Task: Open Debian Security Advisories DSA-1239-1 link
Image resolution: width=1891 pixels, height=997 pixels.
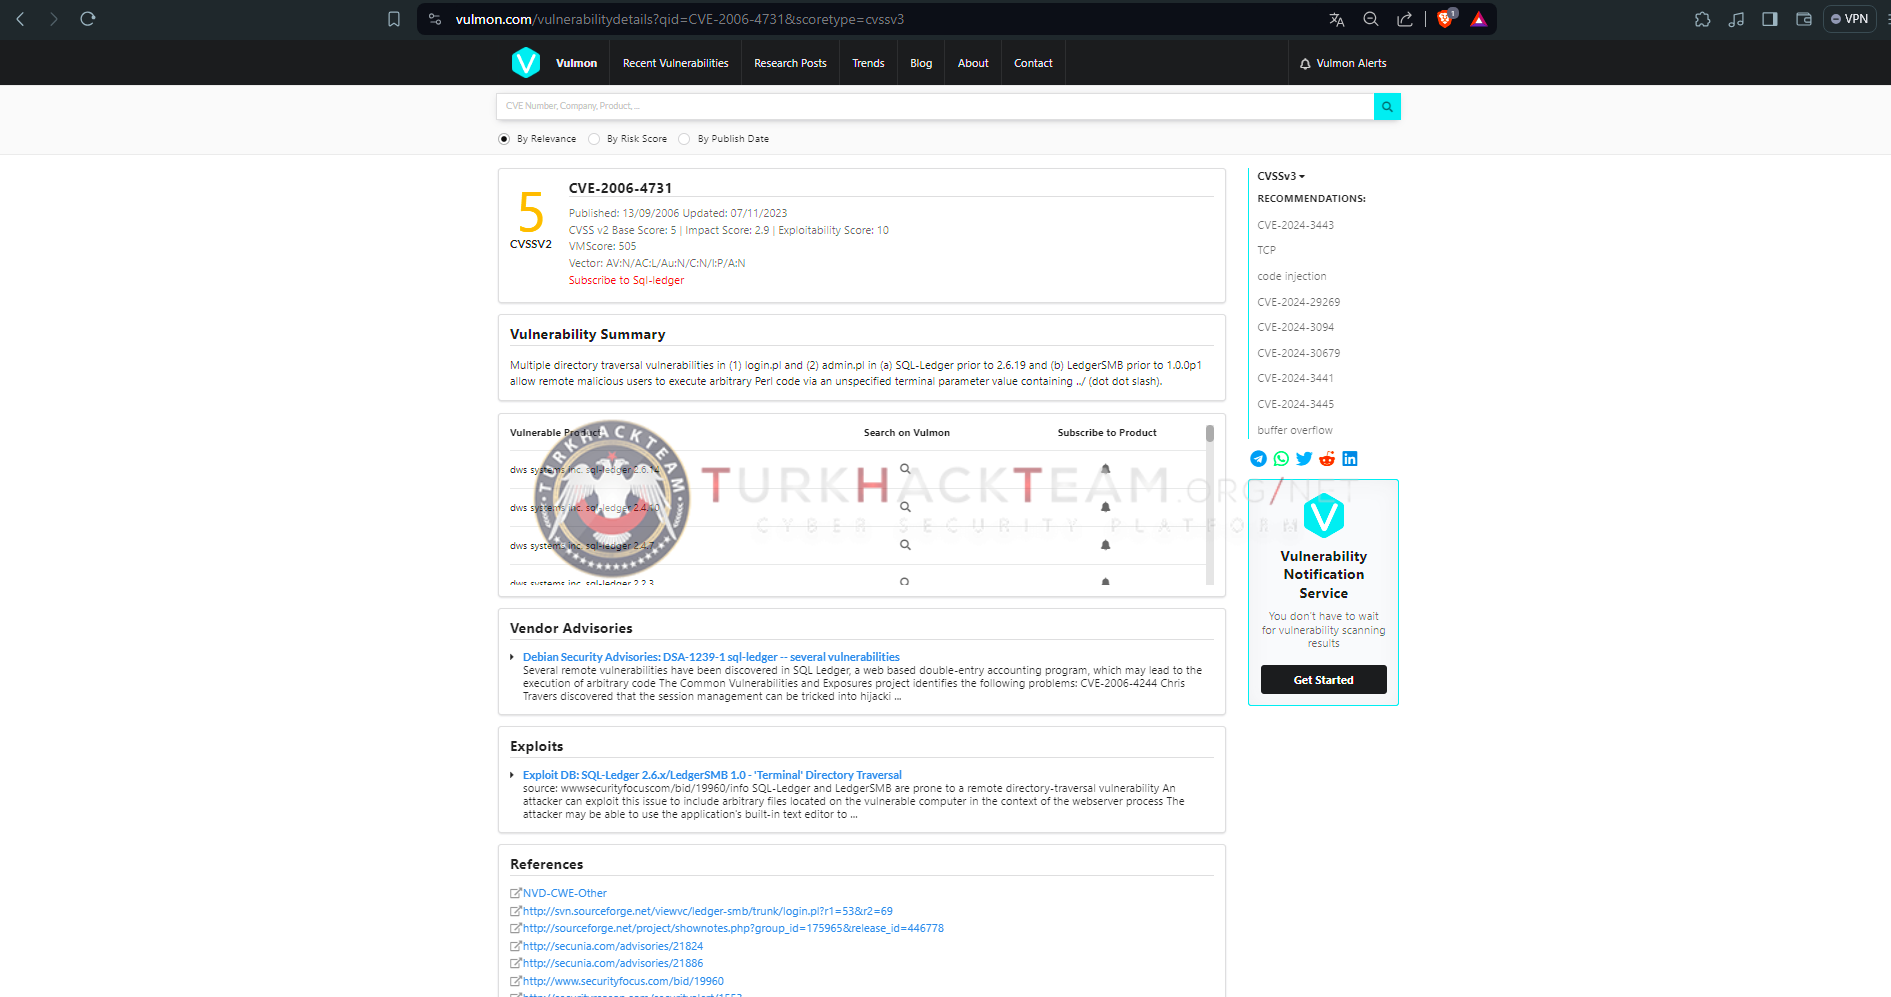Action: coord(711,657)
